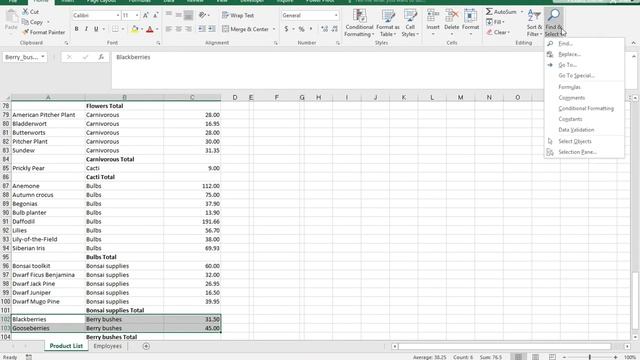Apply Percent Style

tap(301, 29)
